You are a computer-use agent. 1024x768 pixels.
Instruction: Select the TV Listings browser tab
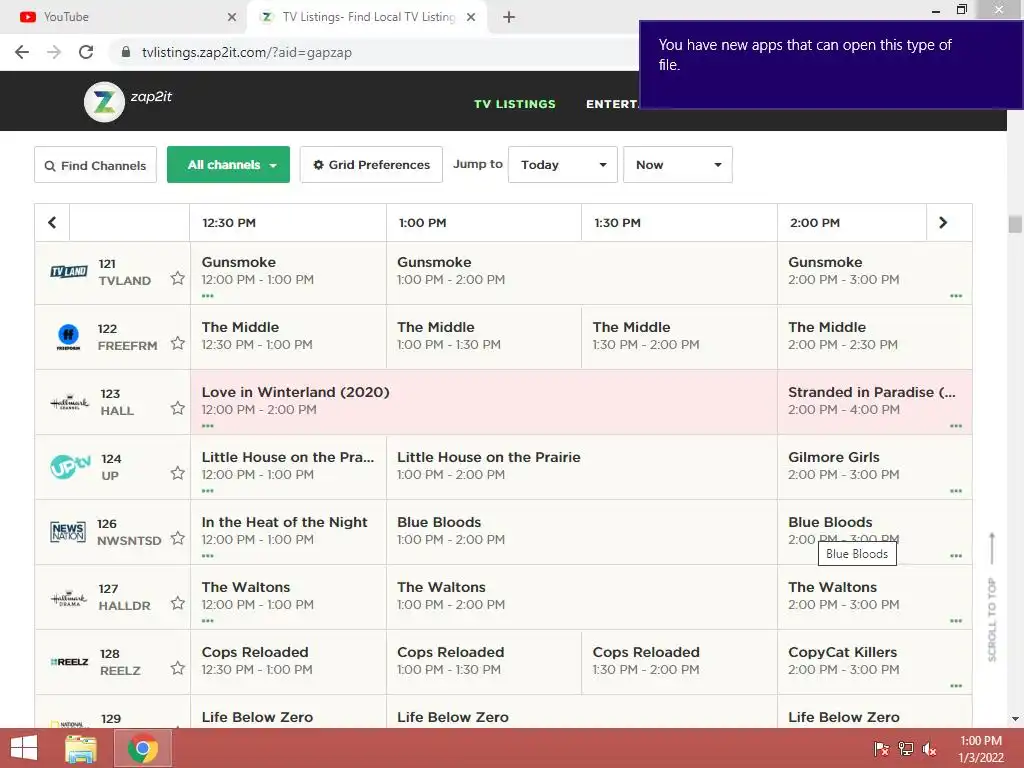(x=367, y=17)
